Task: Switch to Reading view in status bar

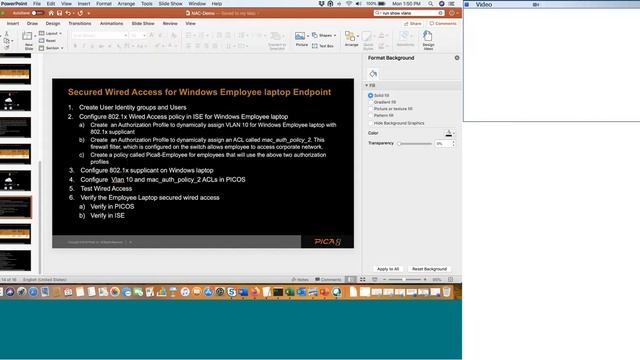Action: tap(374, 280)
